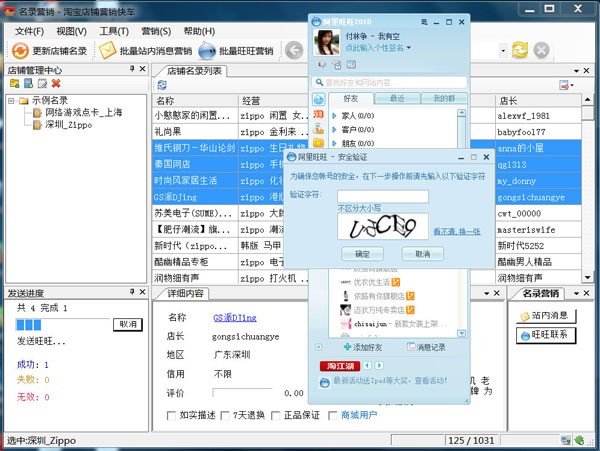The height and width of the screenshot is (451, 600).
Task: Click the 看不清,换一张 captcha link
Action: tap(457, 231)
